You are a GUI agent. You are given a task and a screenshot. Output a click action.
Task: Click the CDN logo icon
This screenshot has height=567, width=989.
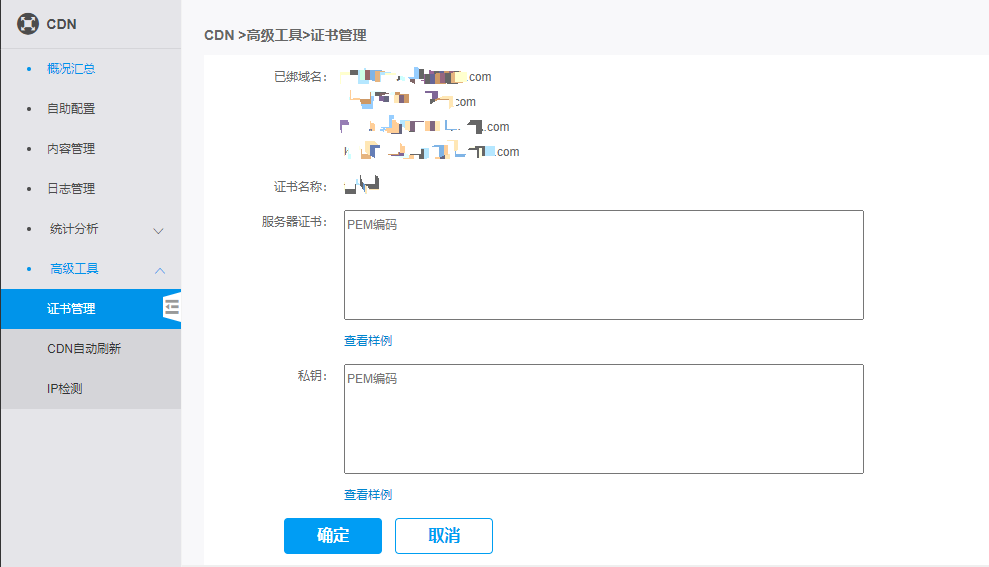pos(28,24)
